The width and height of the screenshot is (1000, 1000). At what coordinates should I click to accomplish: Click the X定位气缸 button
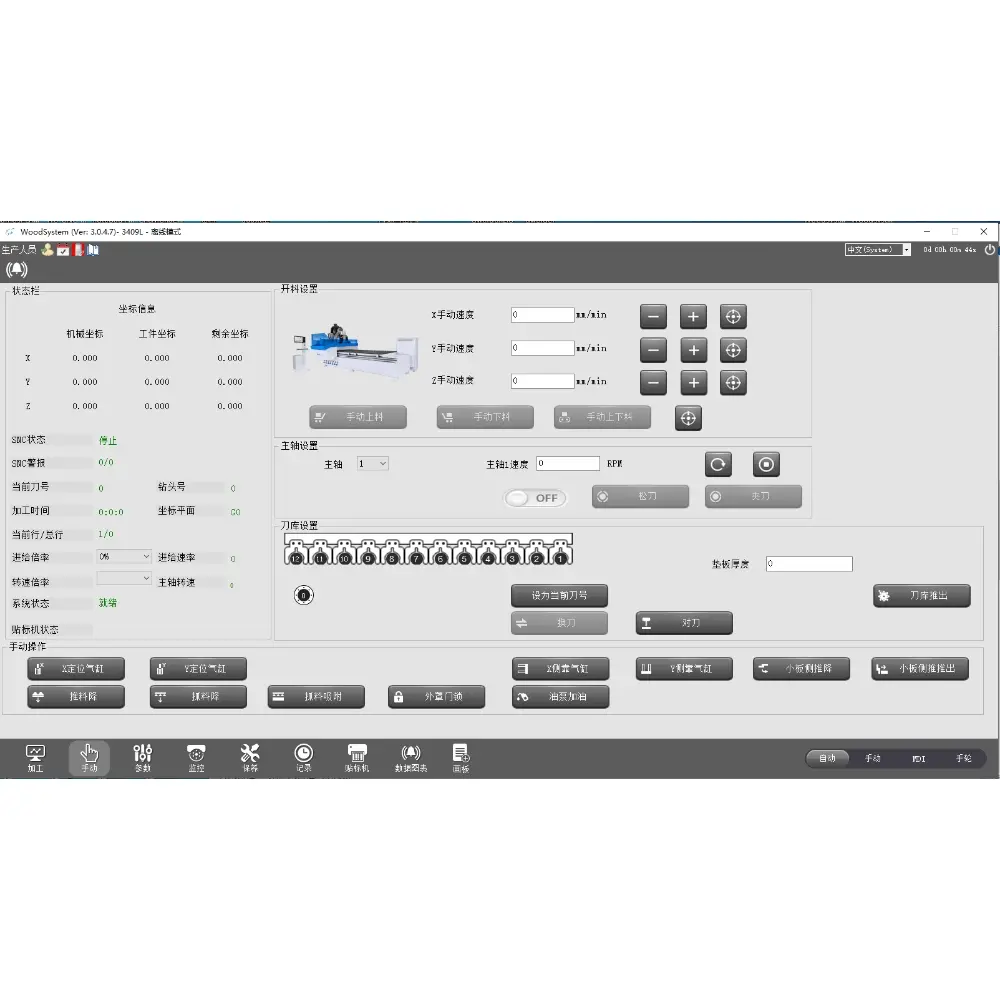point(76,668)
